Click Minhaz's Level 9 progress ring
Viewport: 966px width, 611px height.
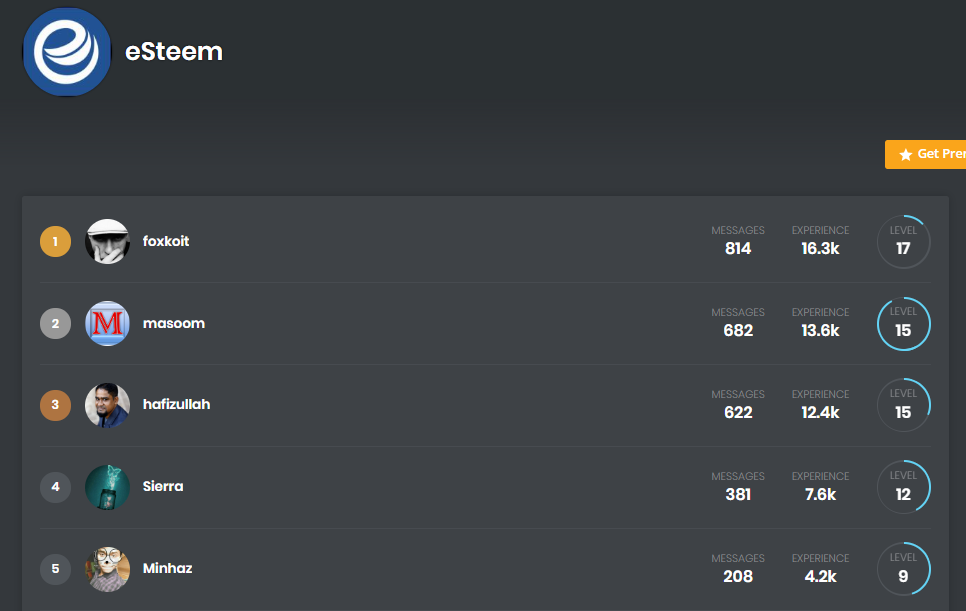click(x=903, y=569)
